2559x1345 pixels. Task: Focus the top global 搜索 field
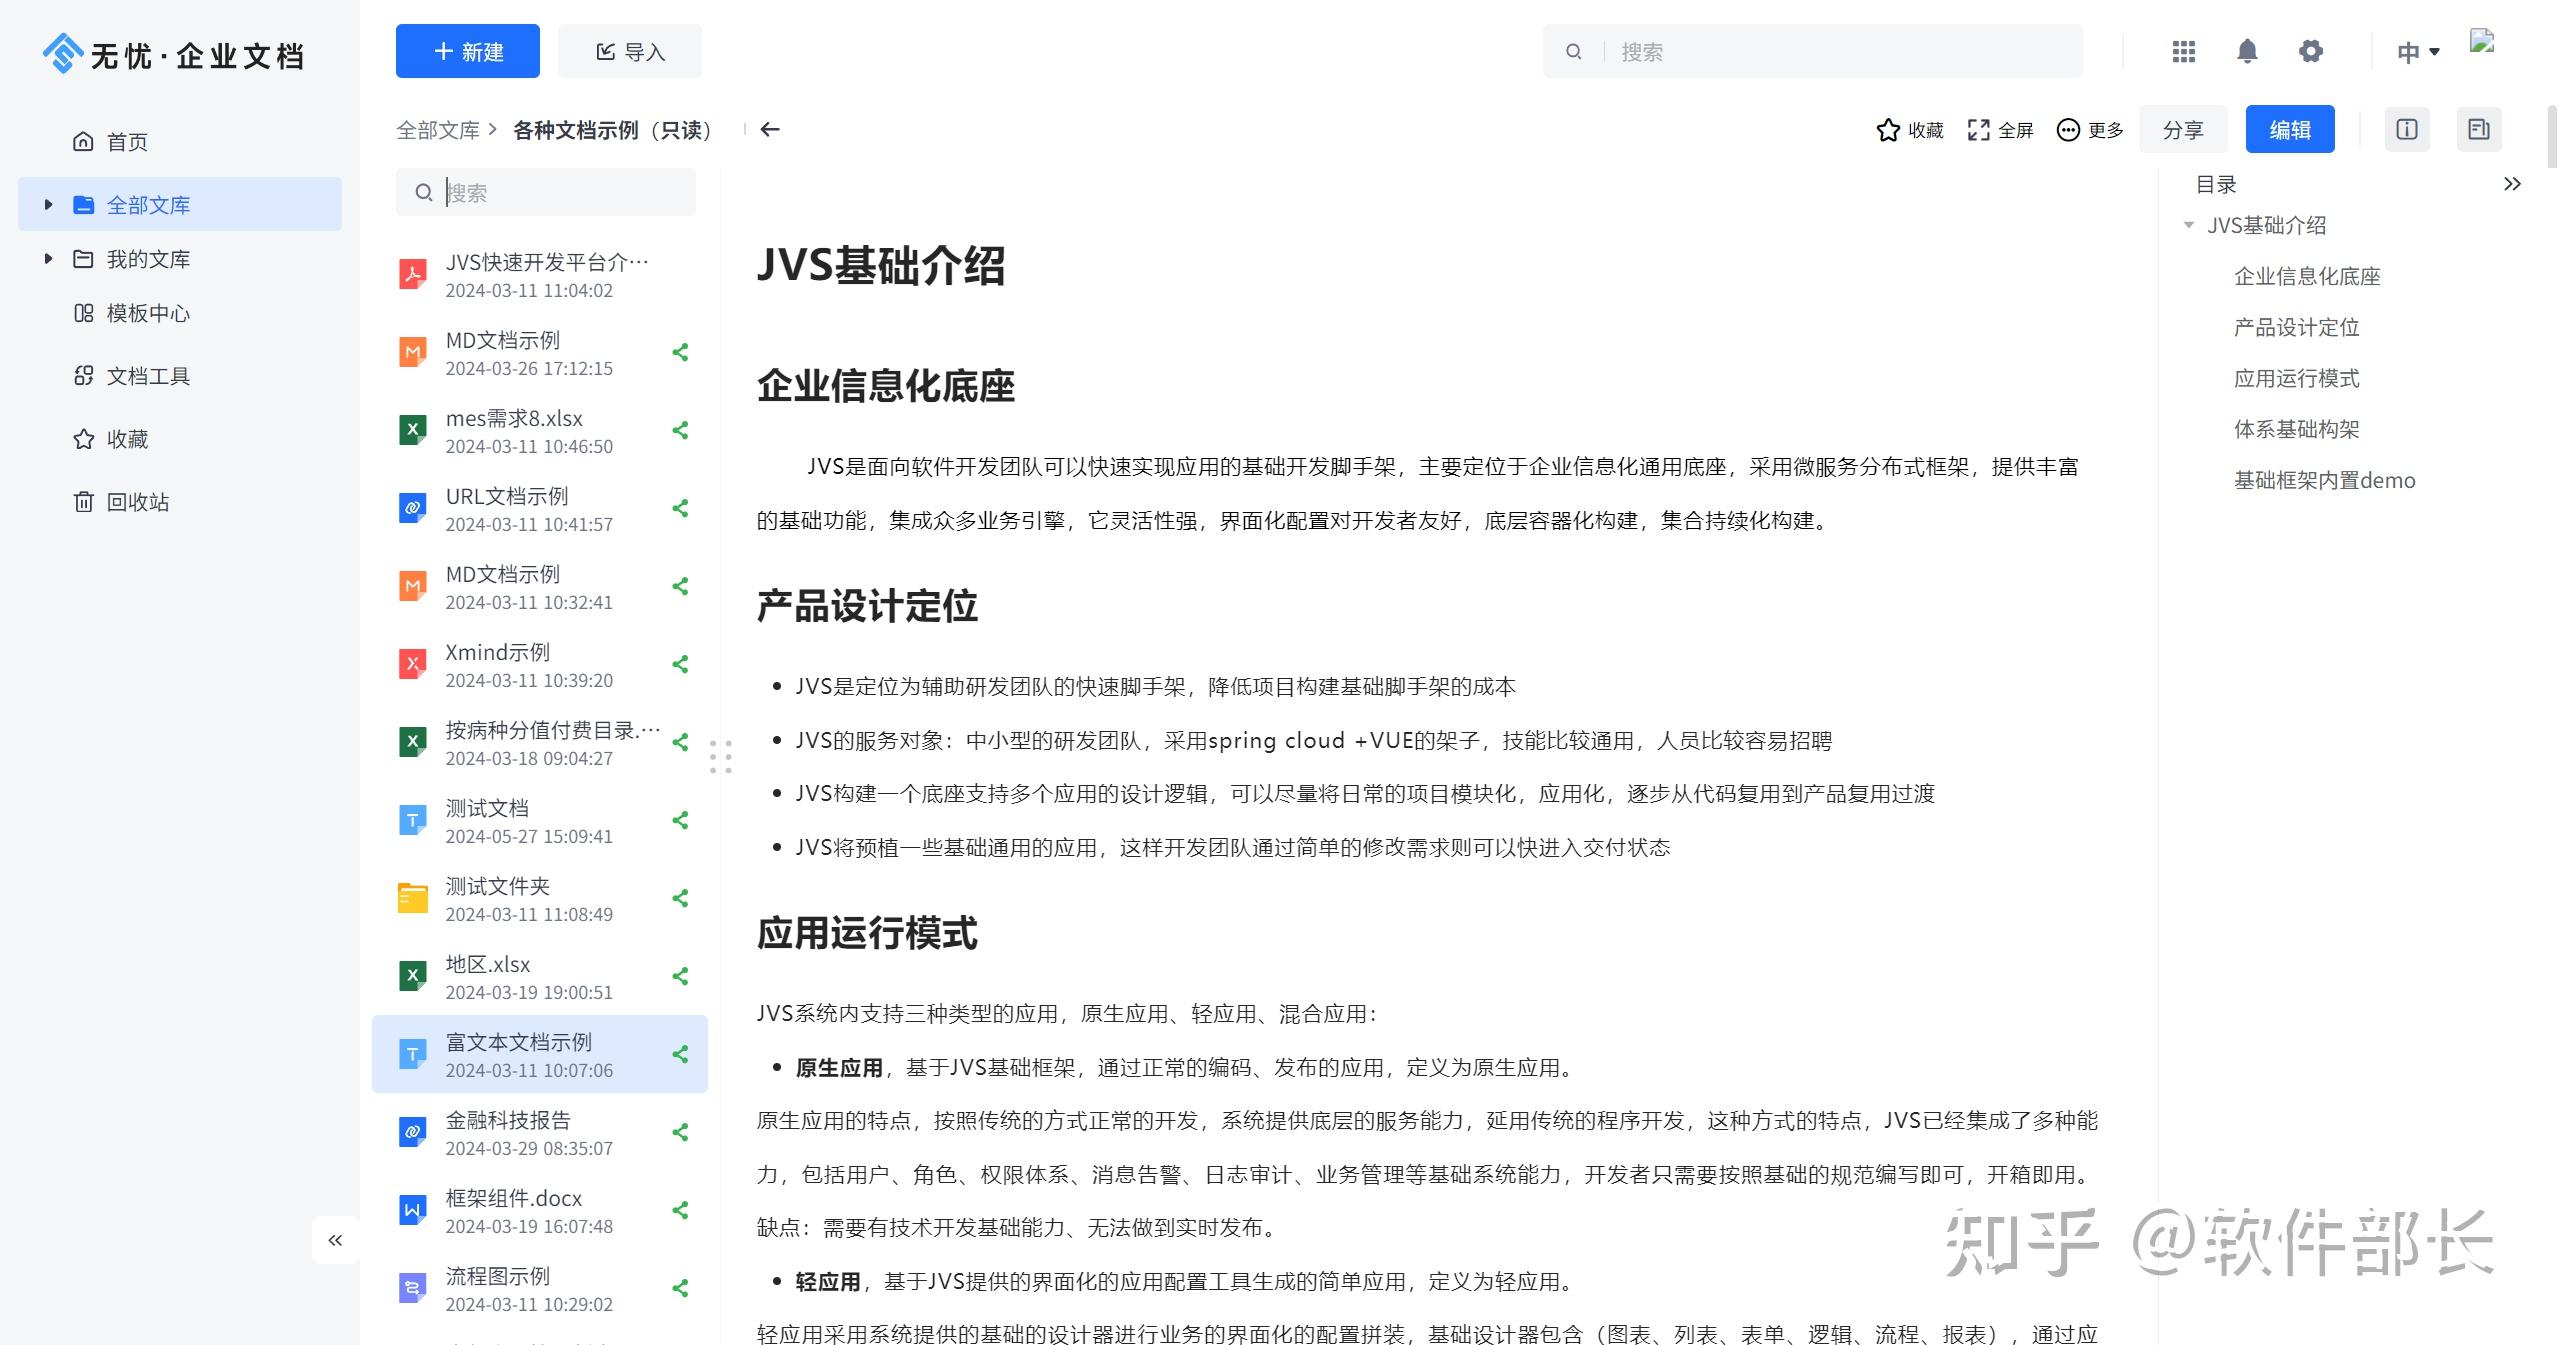pos(1812,51)
